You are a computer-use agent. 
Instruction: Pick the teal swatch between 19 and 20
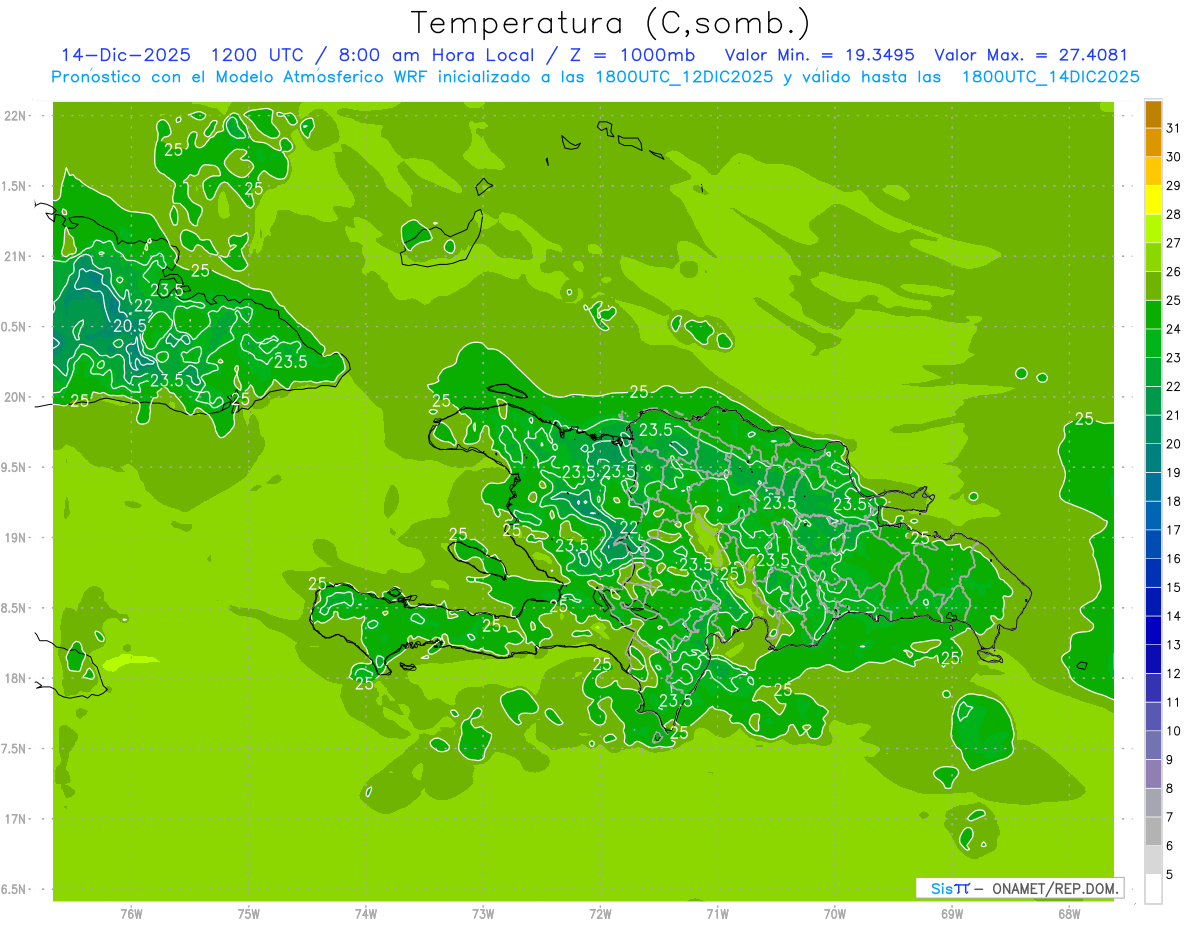point(1153,459)
